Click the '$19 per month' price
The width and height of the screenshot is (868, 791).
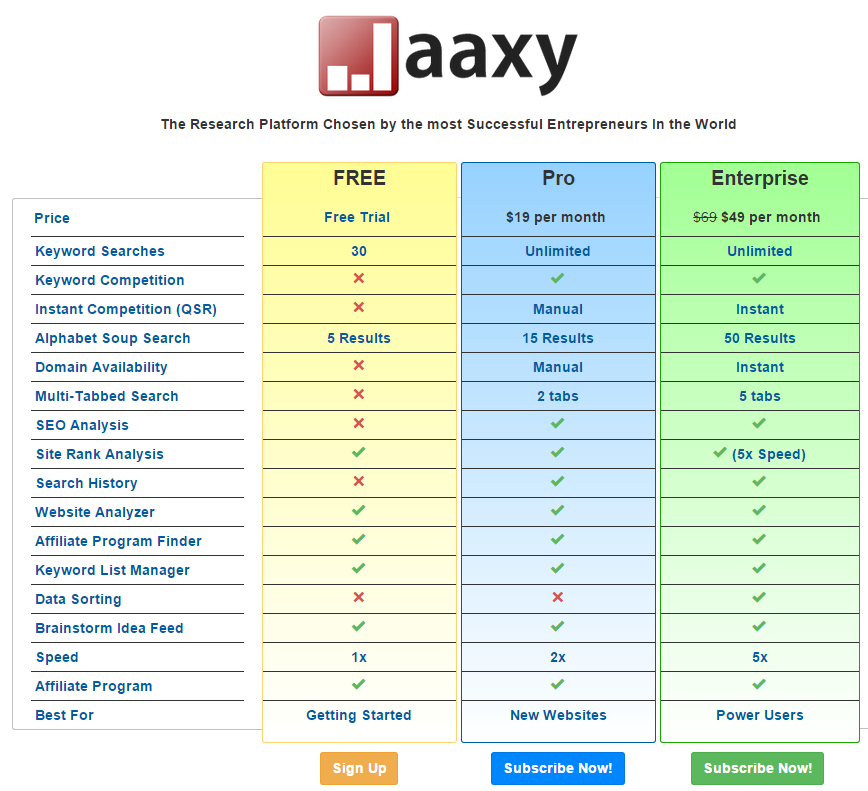[555, 217]
